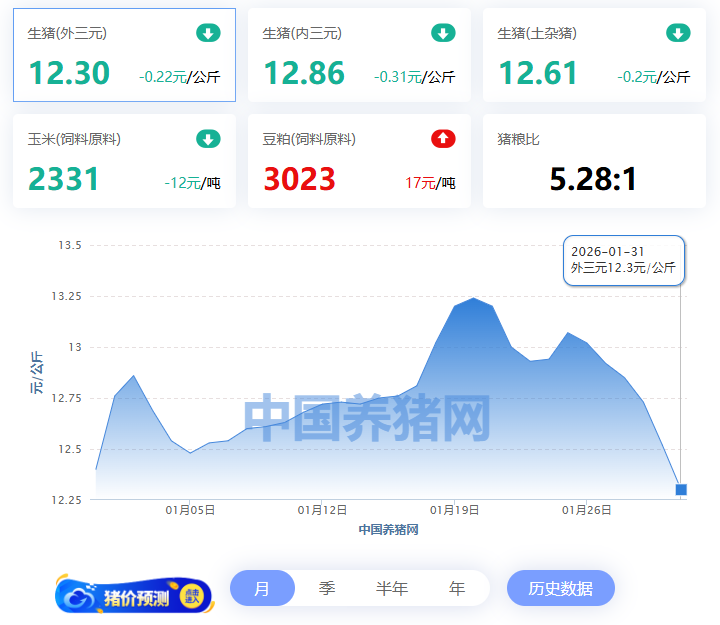Open the 猪价预测 banner link

click(x=135, y=598)
